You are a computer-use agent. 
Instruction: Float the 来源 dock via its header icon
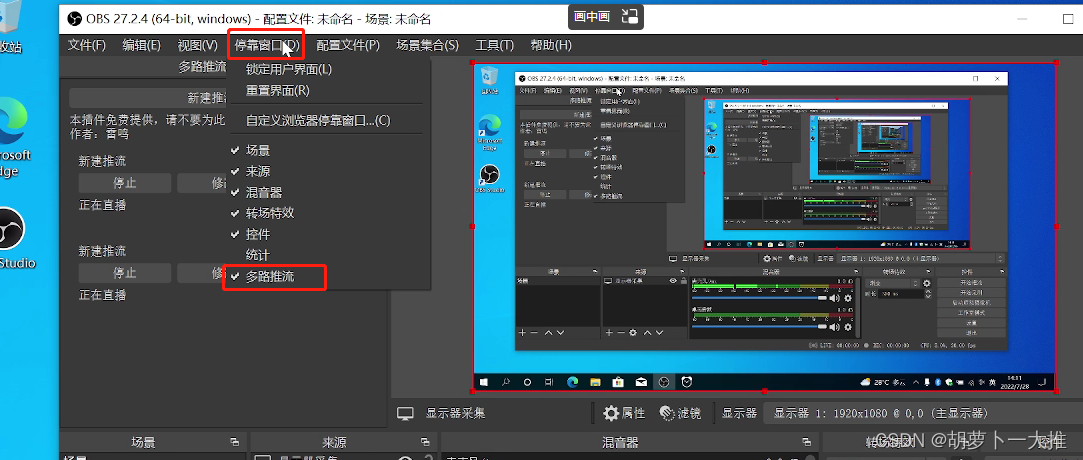425,442
